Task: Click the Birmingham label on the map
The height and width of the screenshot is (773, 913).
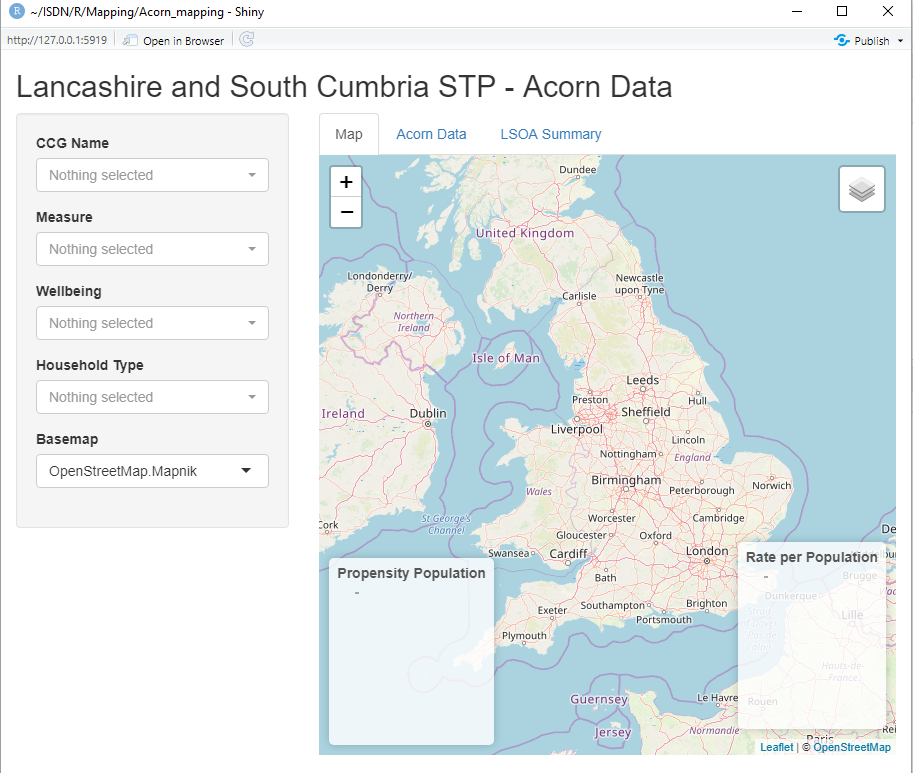Action: 627,480
